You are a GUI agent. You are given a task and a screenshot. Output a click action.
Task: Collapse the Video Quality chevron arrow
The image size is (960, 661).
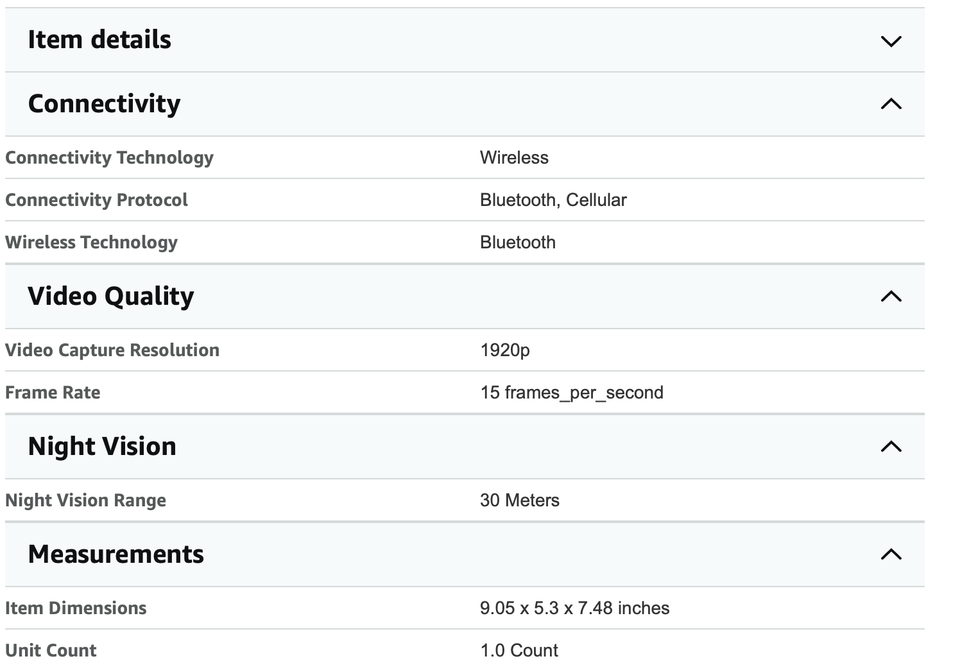tap(890, 296)
